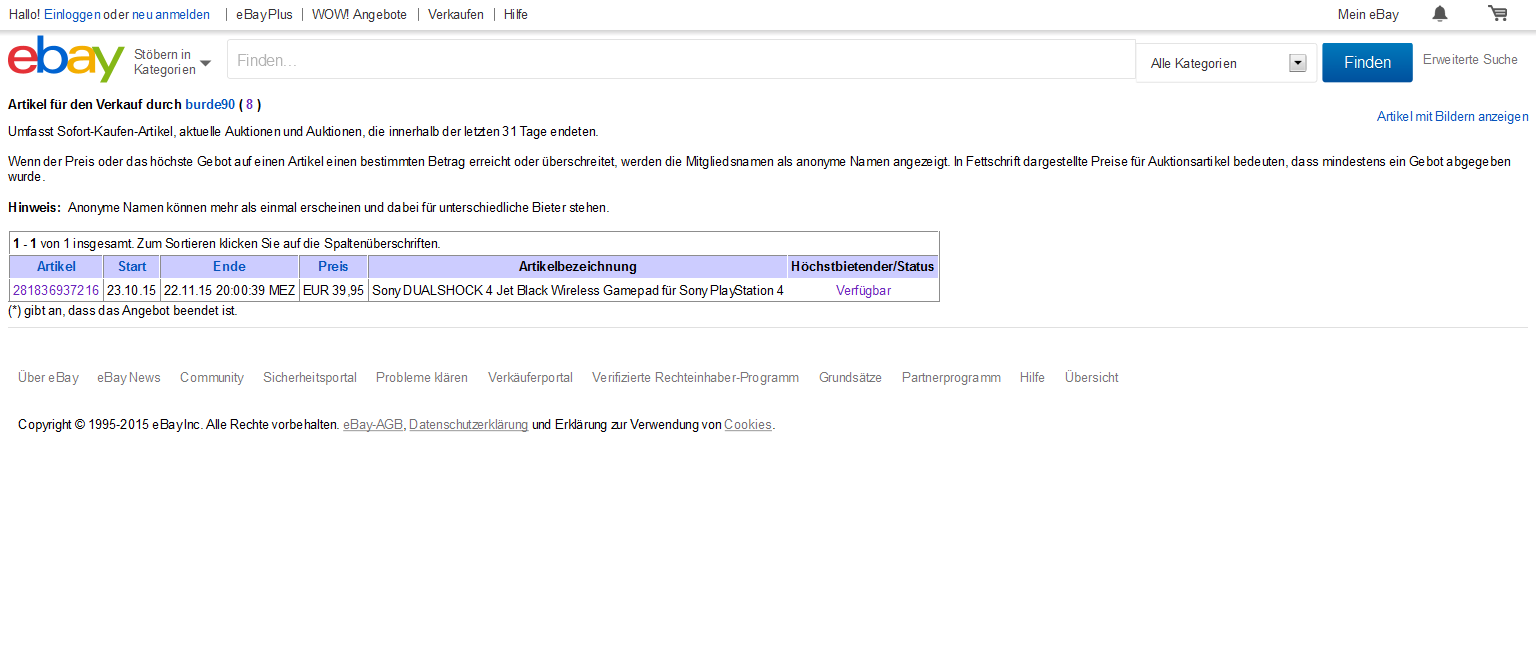Image resolution: width=1536 pixels, height=671 pixels.
Task: Open the Alle Kategorien dropdown
Action: point(1227,63)
